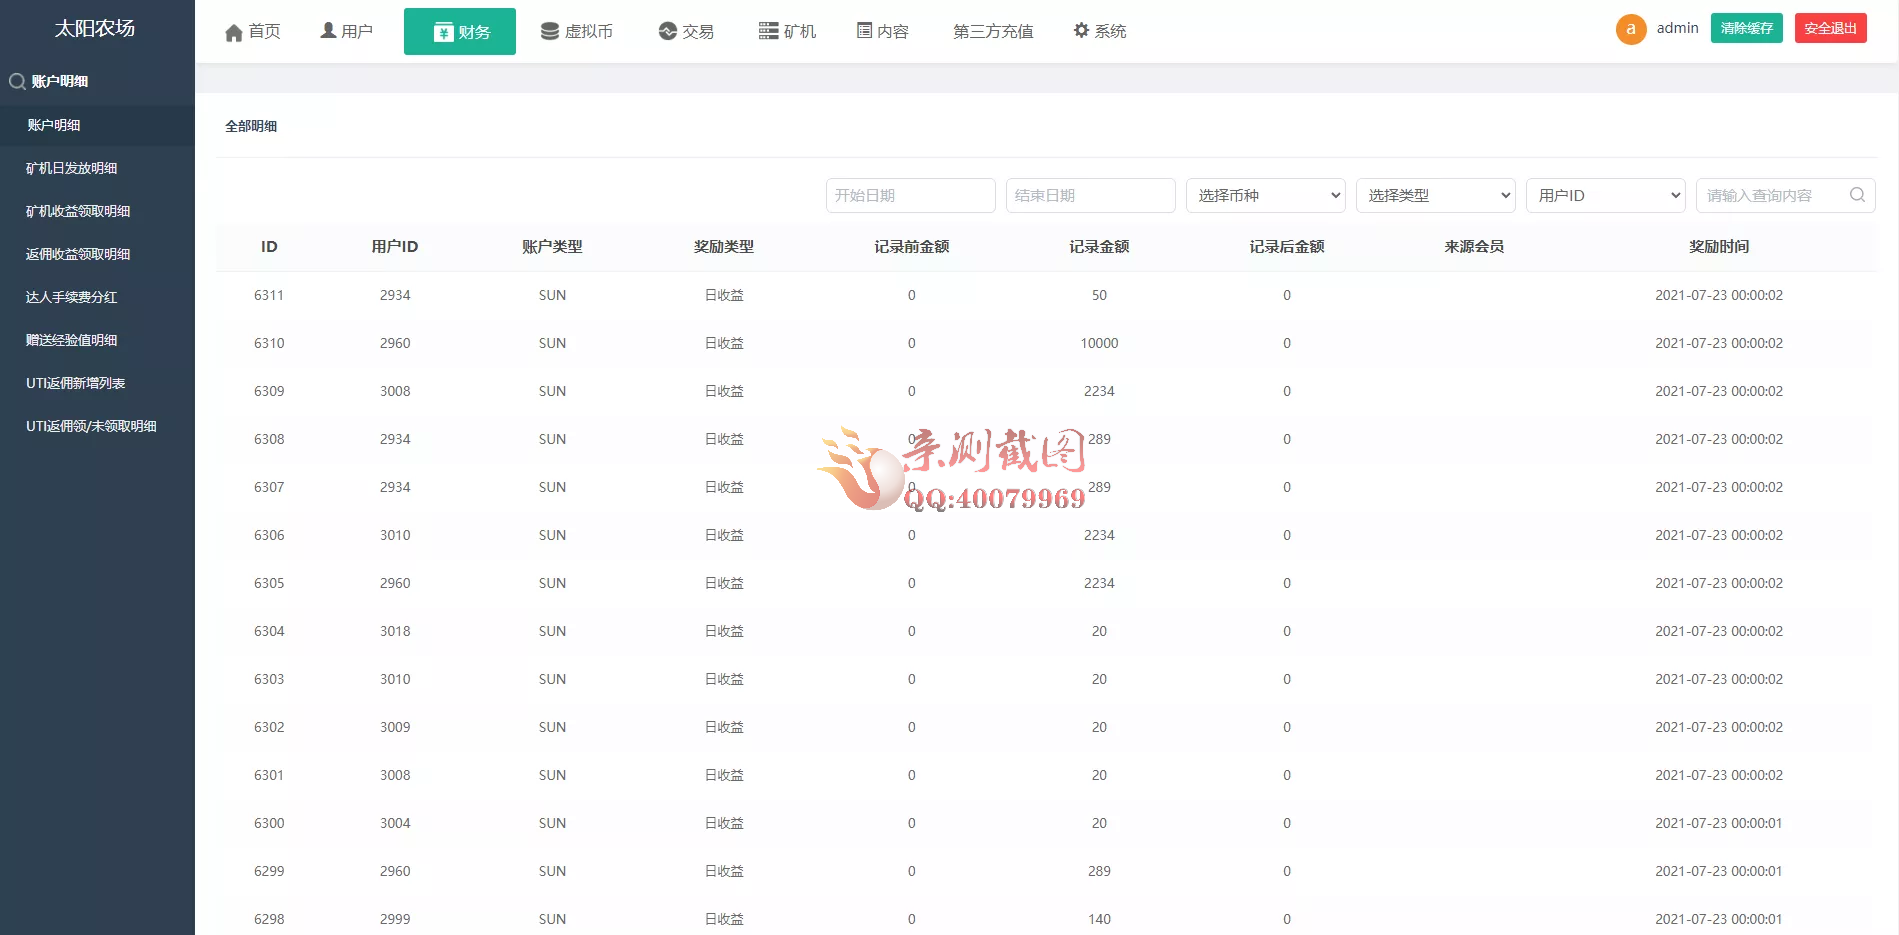This screenshot has height=935, width=1899.
Task: Click the 财务 finance wallet icon
Action: coord(441,31)
